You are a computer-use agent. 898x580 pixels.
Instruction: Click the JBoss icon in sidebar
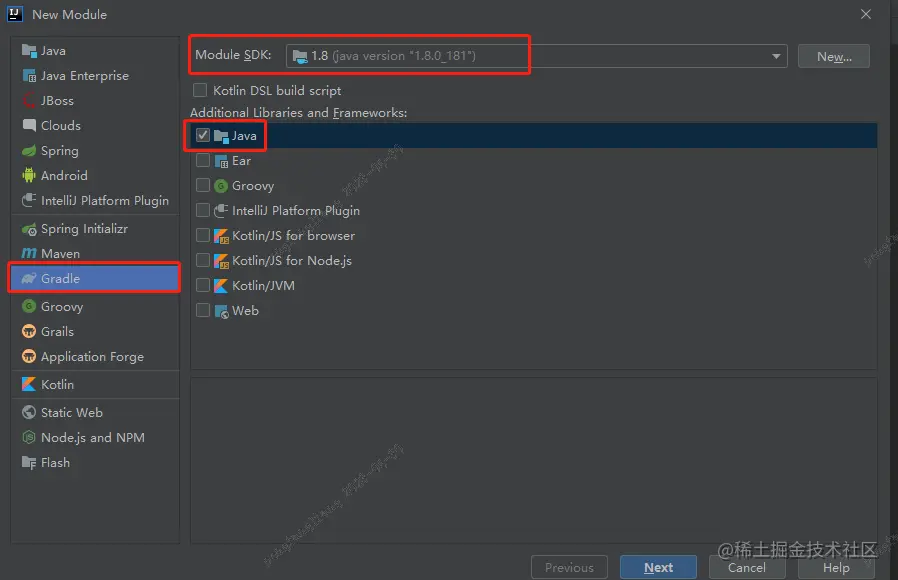(29, 100)
